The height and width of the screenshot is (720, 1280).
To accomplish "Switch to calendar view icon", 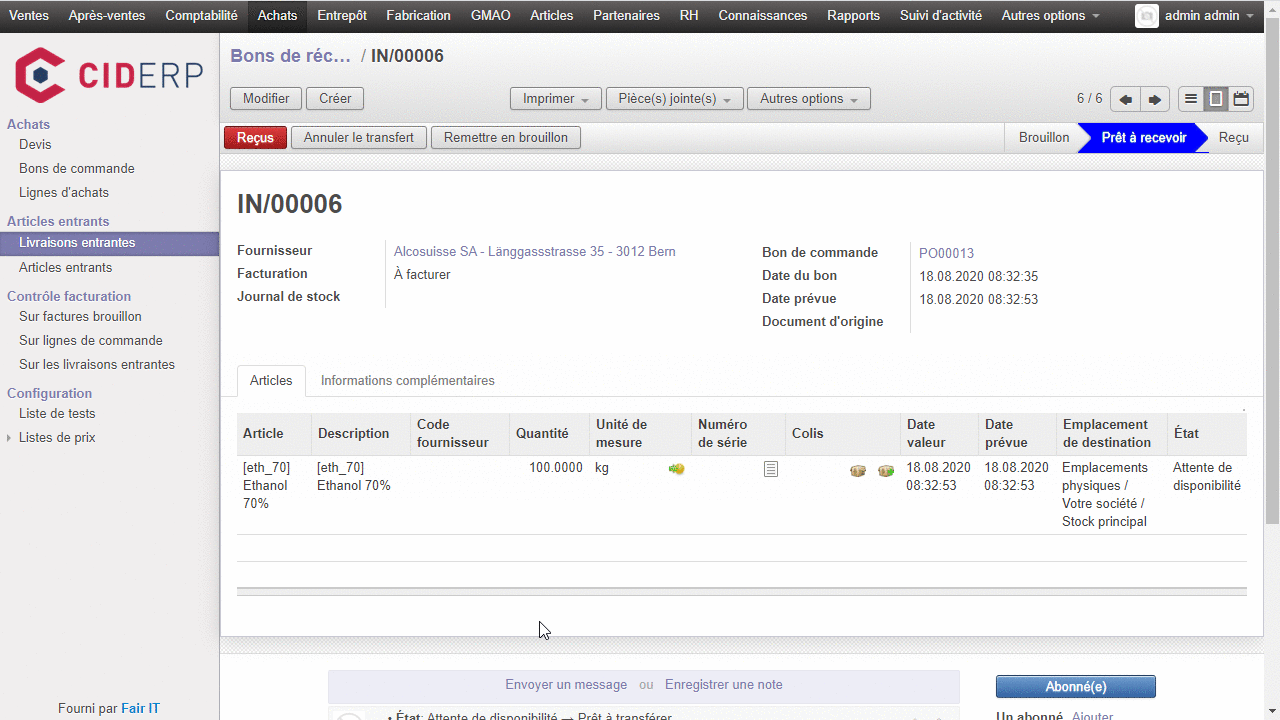I will (x=1241, y=99).
